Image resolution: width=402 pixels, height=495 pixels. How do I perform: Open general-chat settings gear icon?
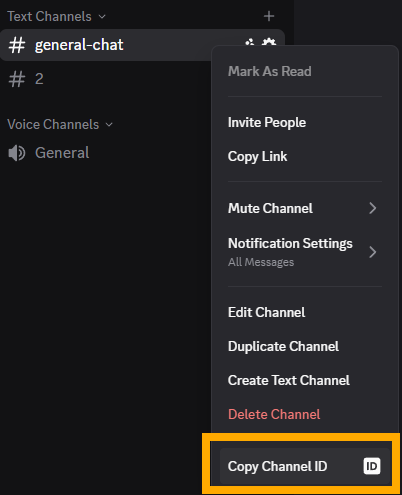pyautogui.click(x=269, y=42)
